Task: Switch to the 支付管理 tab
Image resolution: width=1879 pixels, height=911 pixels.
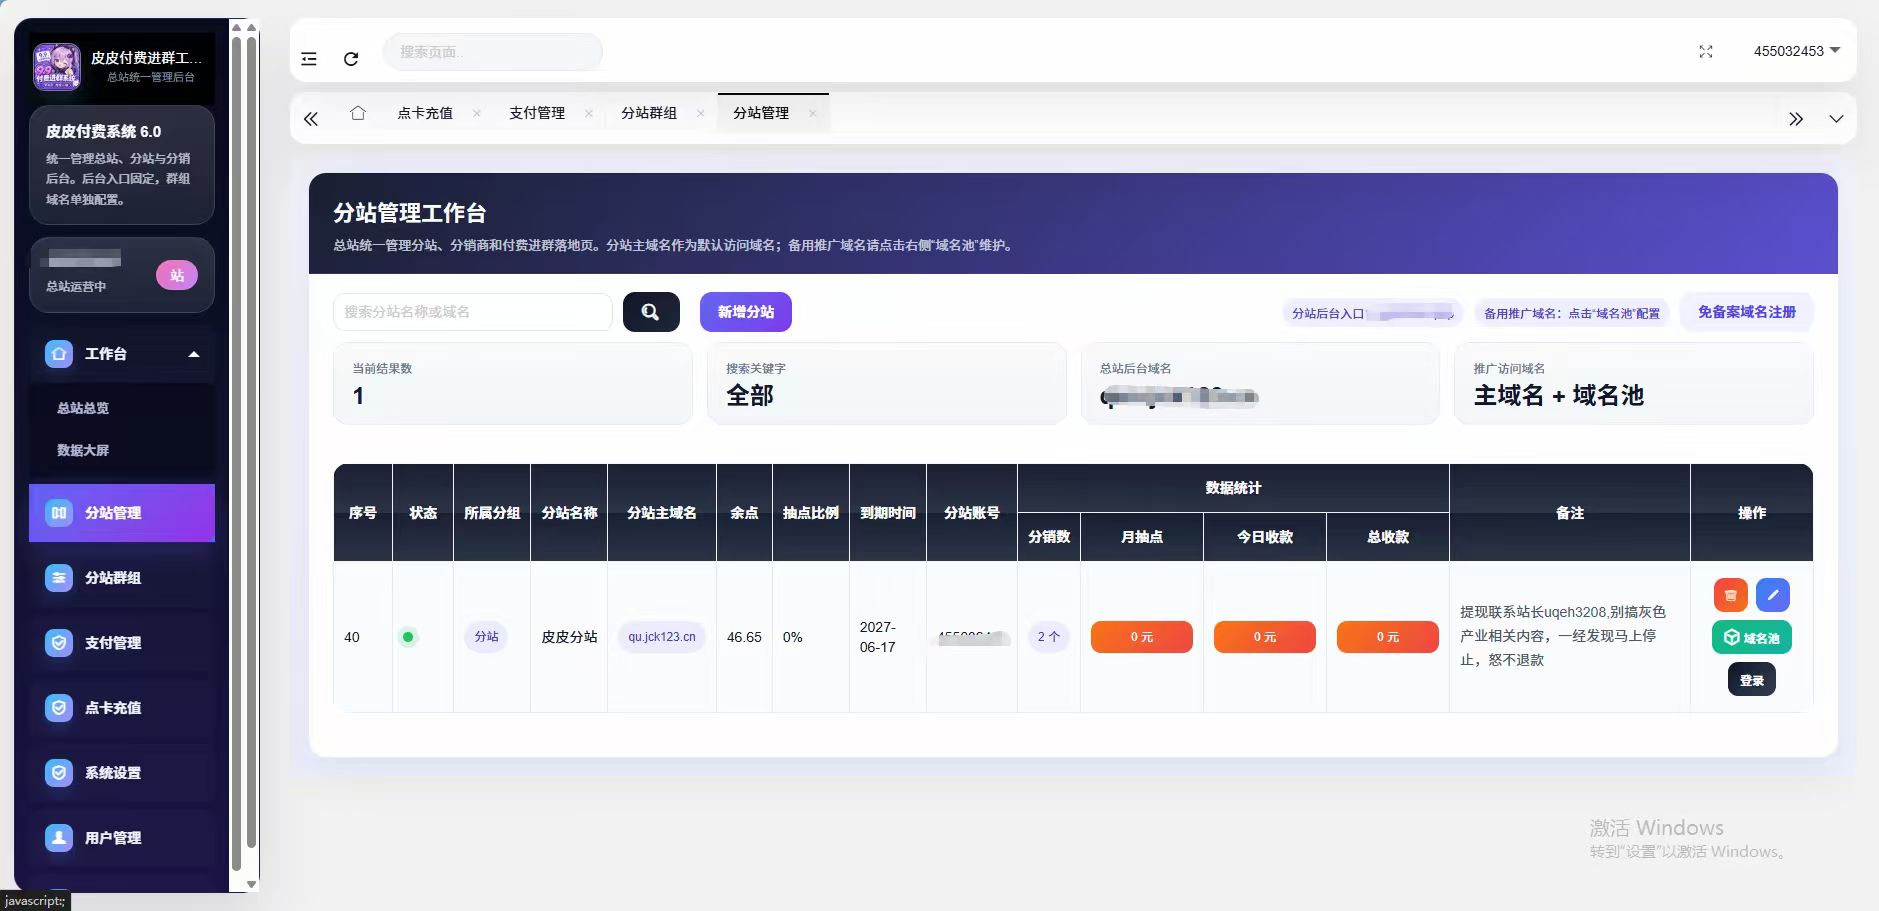Action: [537, 113]
